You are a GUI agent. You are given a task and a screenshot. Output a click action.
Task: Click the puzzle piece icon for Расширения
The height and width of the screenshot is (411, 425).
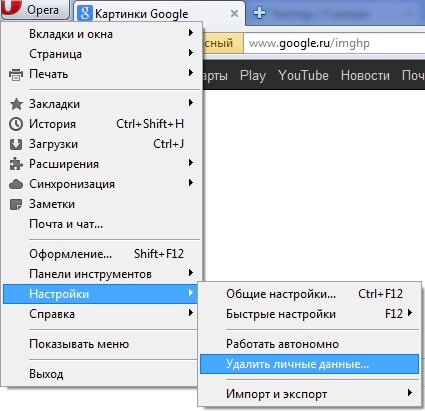click(16, 164)
